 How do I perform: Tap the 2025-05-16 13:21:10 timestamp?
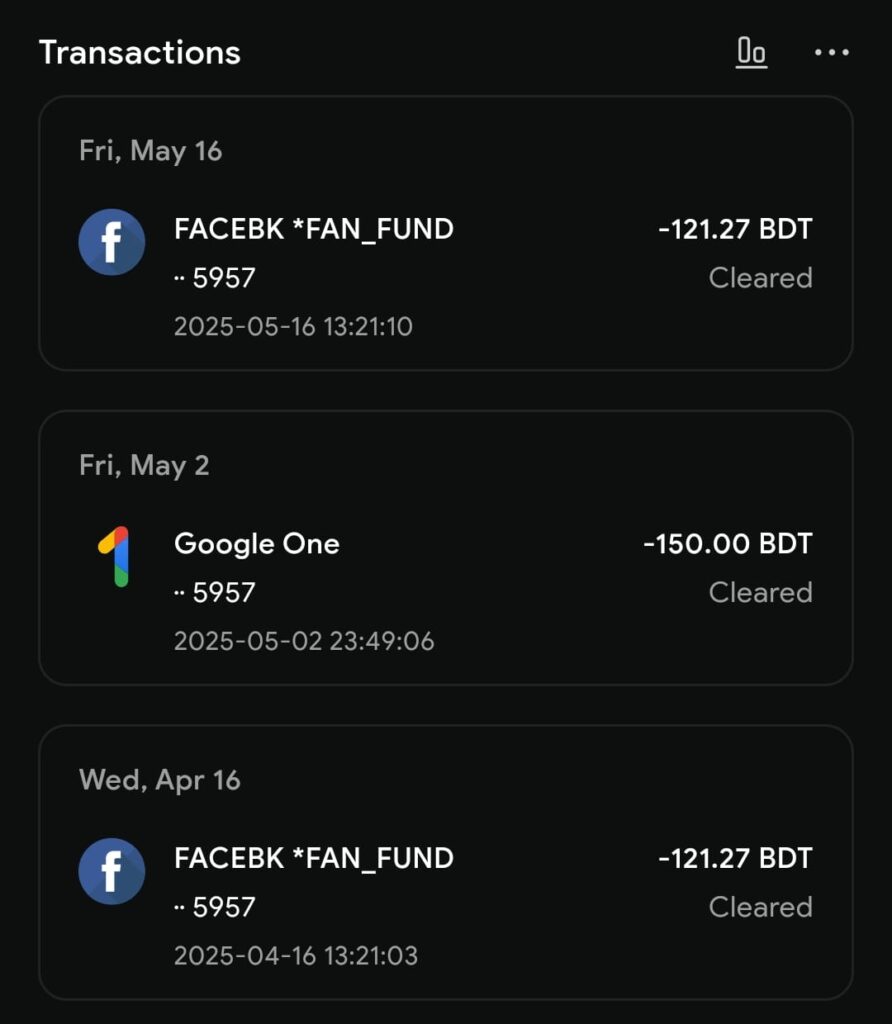click(293, 327)
